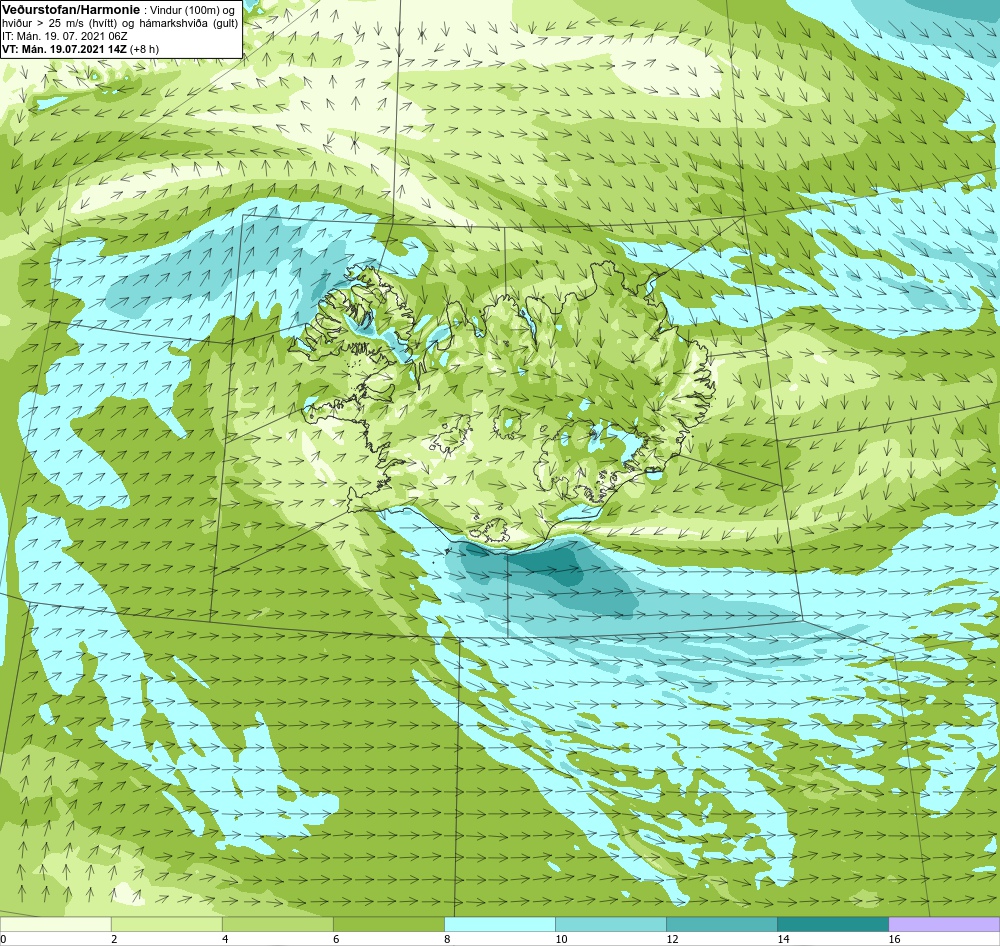This screenshot has height=946, width=1000.
Task: Click the 'VT: Mán. 19.07.2021 14Z' valid time
Action: [64, 49]
